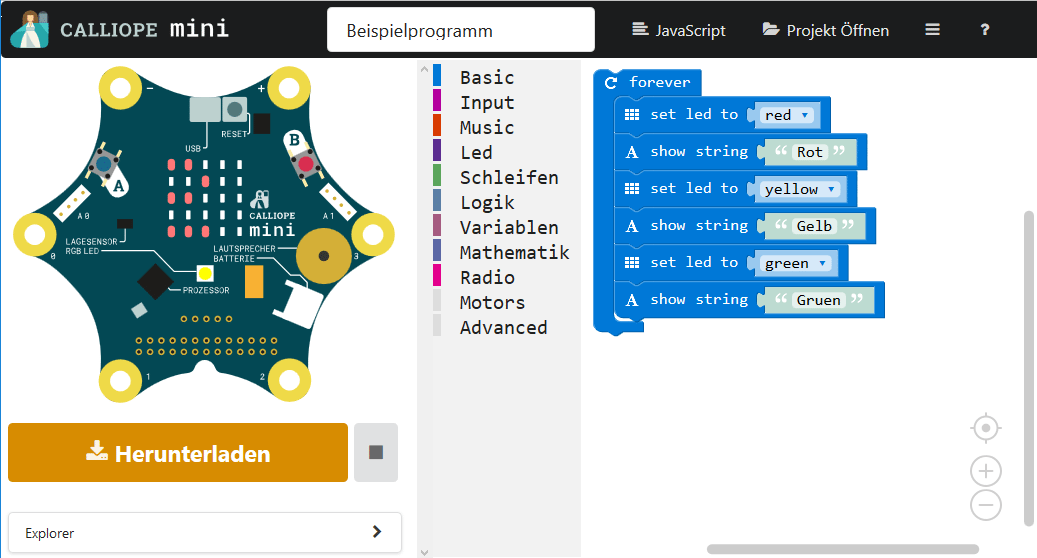Click the left pin 0 ring

(x=35, y=234)
